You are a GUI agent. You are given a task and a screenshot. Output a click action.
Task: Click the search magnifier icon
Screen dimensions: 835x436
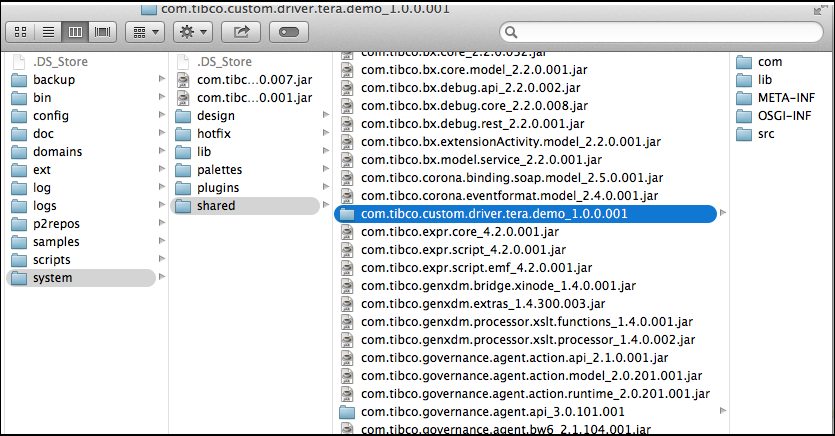[511, 32]
